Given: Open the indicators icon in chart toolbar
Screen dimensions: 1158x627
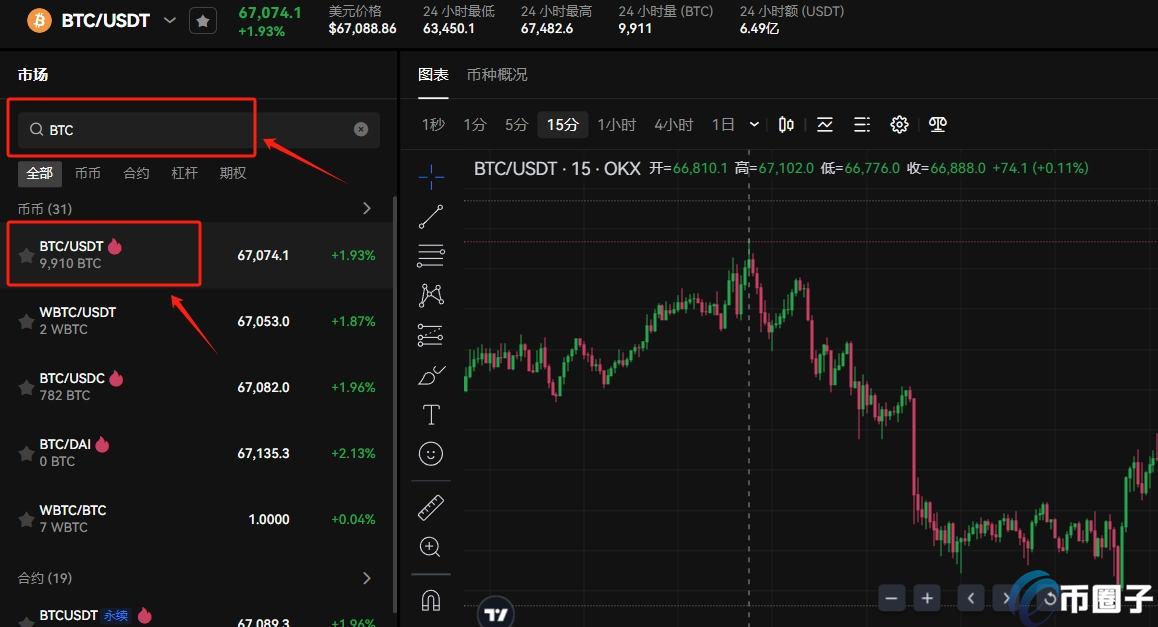Looking at the screenshot, I should 825,125.
